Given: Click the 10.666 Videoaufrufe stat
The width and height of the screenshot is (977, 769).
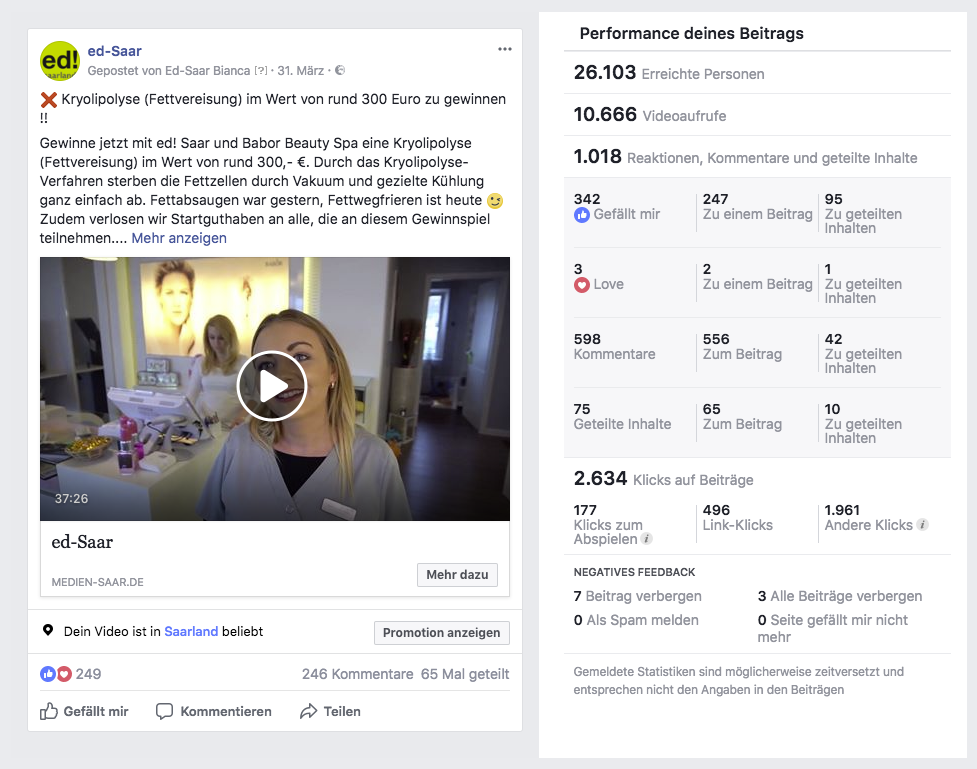Looking at the screenshot, I should (x=650, y=115).
